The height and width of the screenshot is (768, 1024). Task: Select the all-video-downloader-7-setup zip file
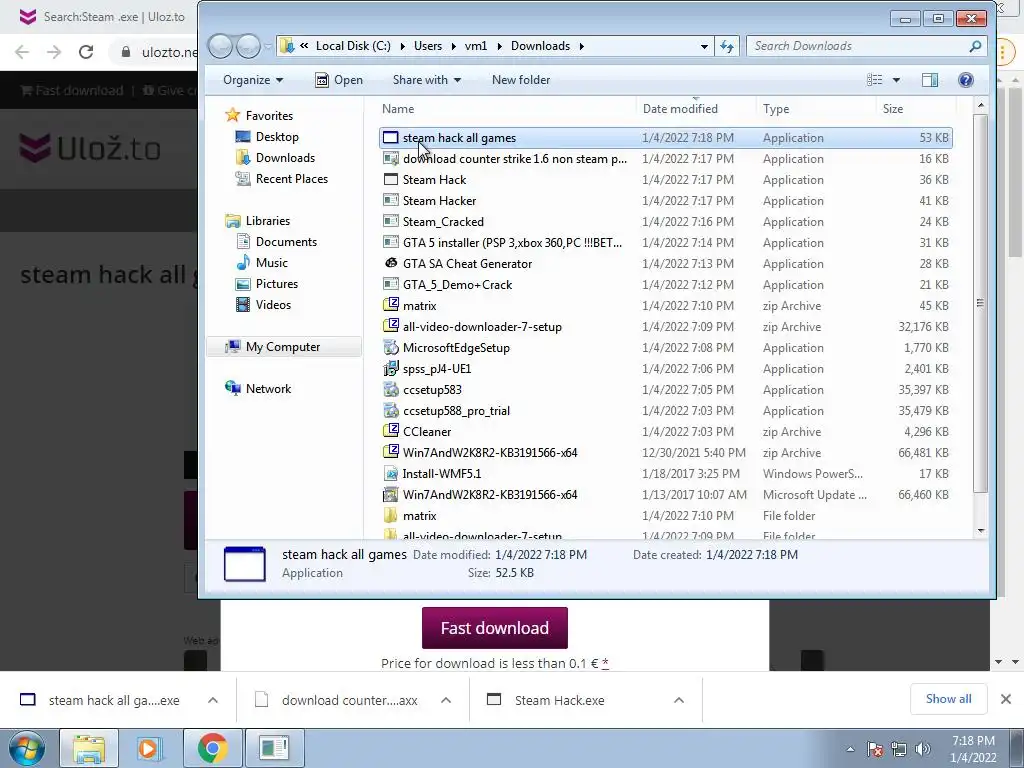pyautogui.click(x=666, y=327)
